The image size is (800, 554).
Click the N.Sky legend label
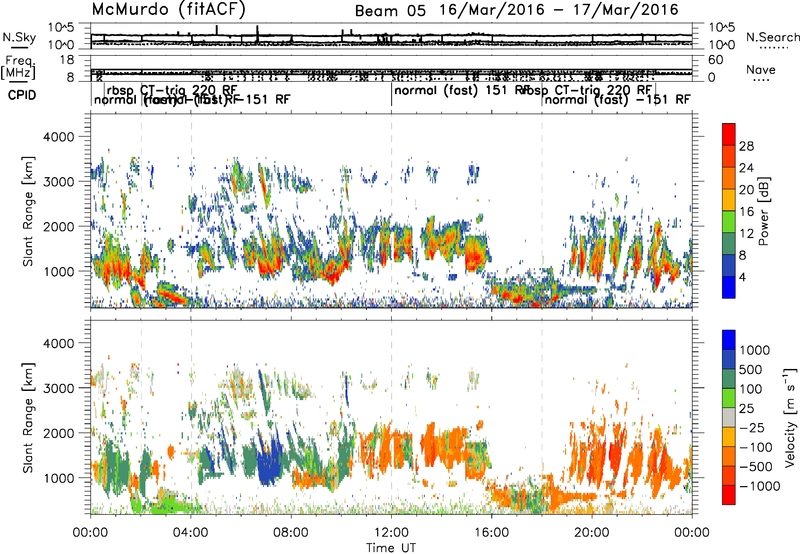pos(19,38)
